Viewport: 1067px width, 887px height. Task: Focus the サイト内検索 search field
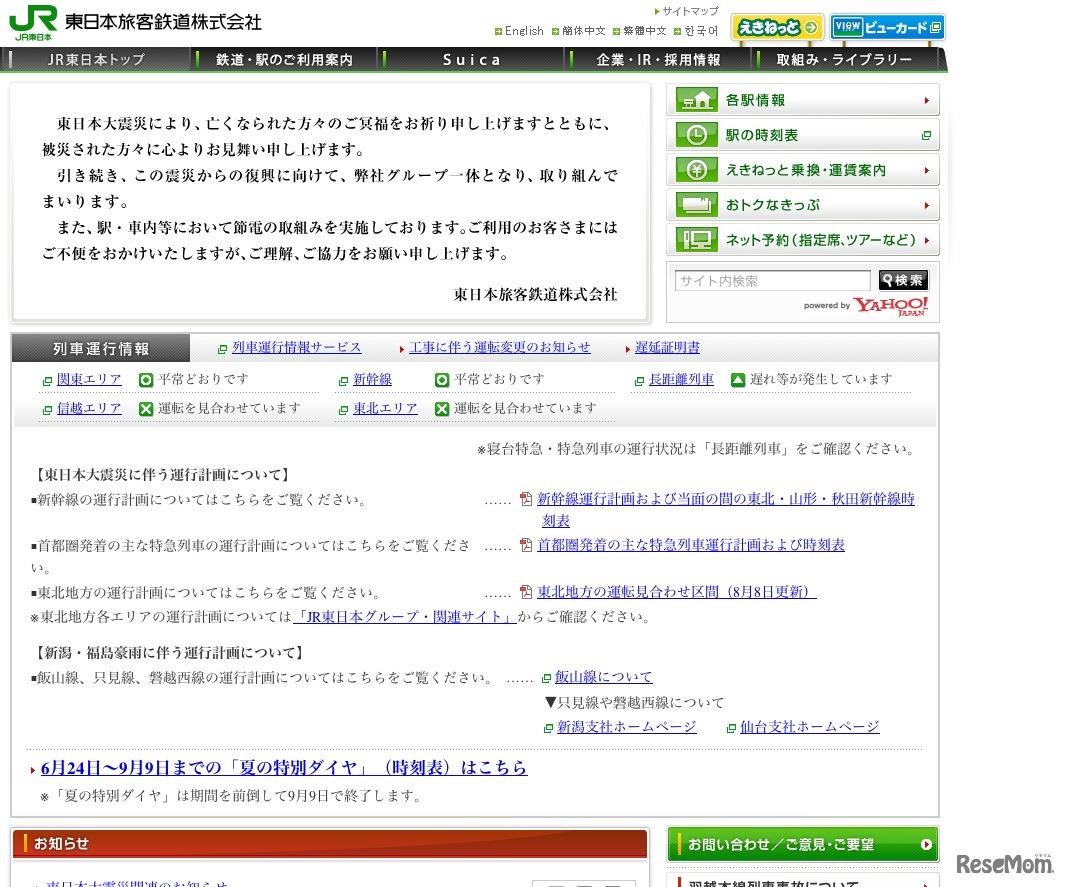click(x=772, y=280)
